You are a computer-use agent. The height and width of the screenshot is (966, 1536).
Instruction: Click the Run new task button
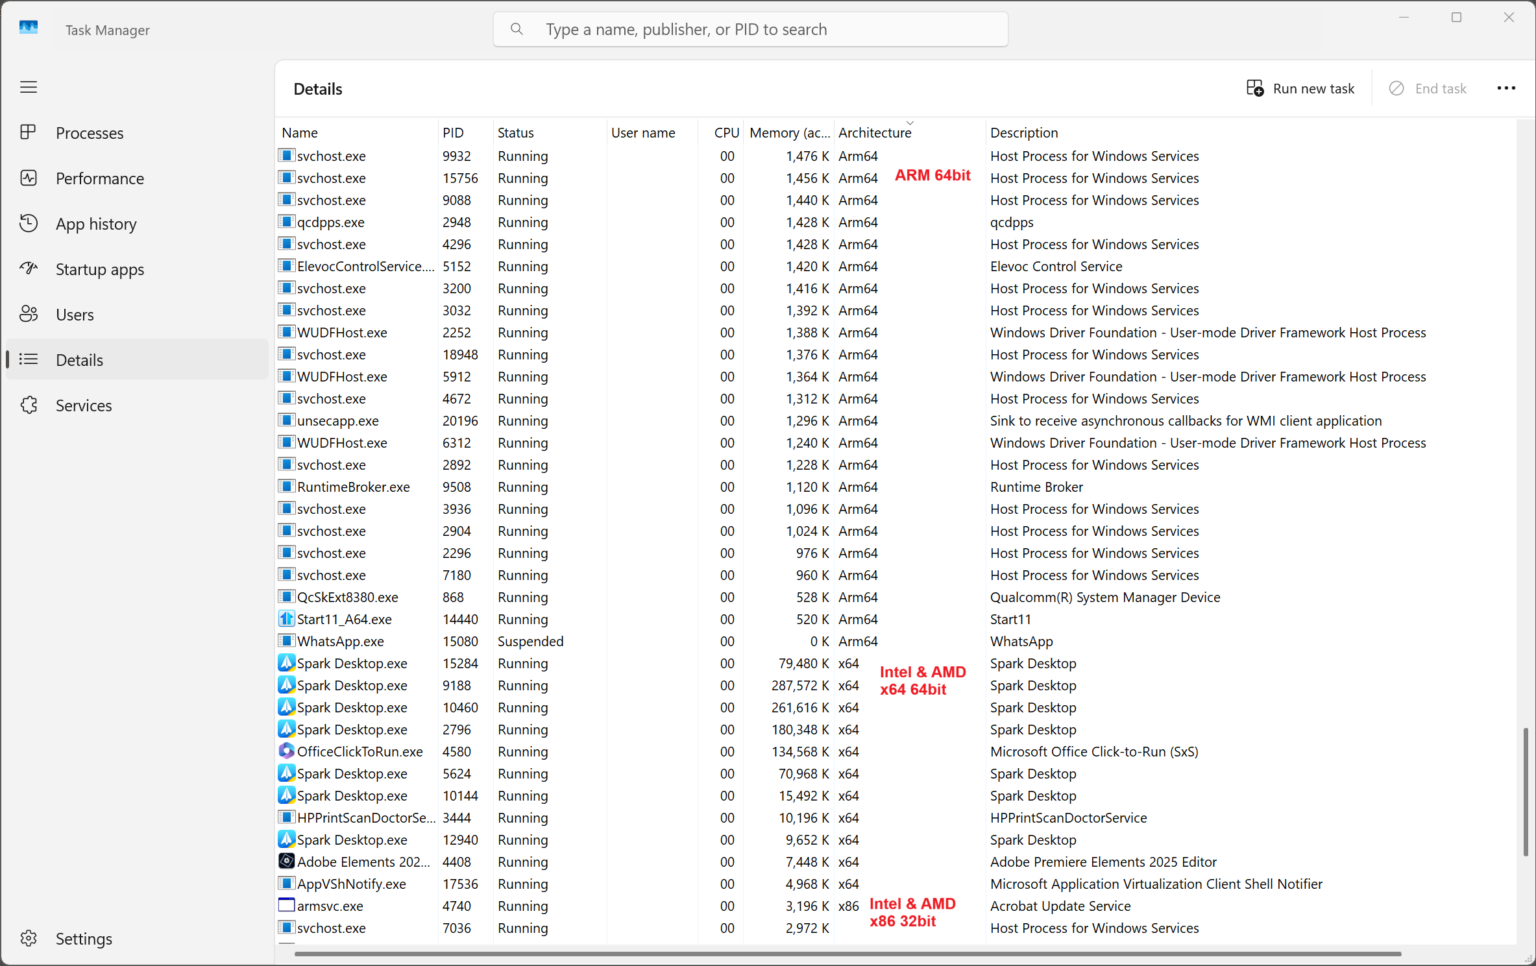click(1301, 88)
